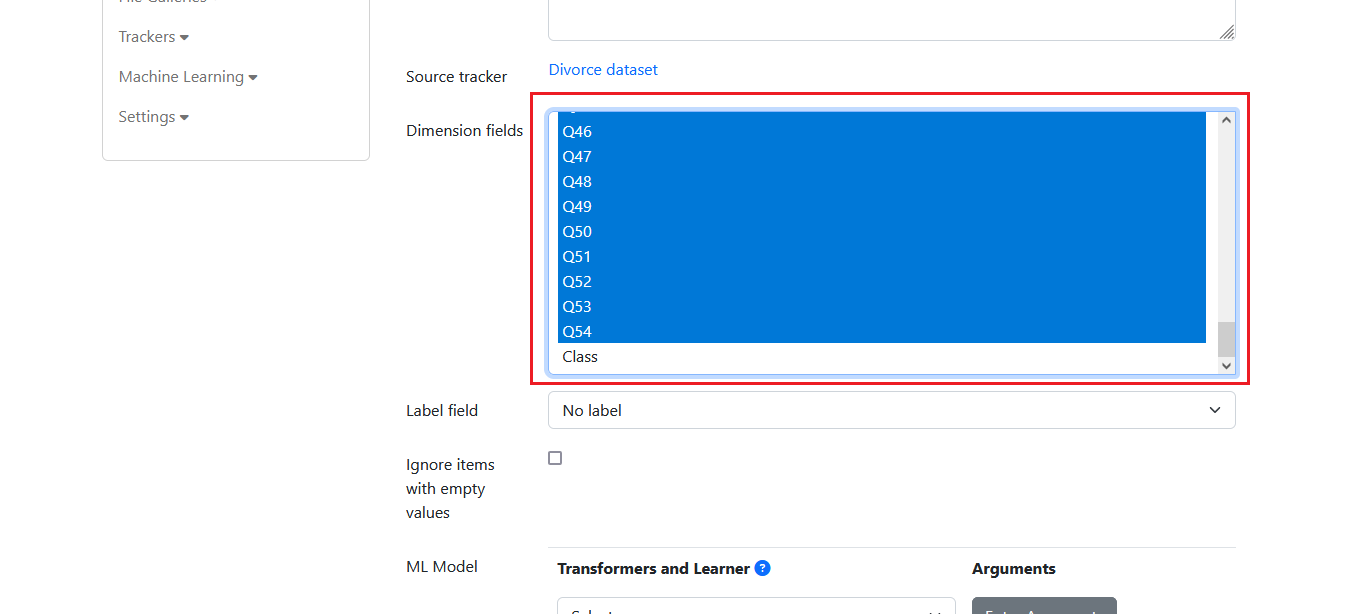Image resolution: width=1349 pixels, height=614 pixels.
Task: Open the Label field dropdown showing No label
Action: [x=891, y=410]
